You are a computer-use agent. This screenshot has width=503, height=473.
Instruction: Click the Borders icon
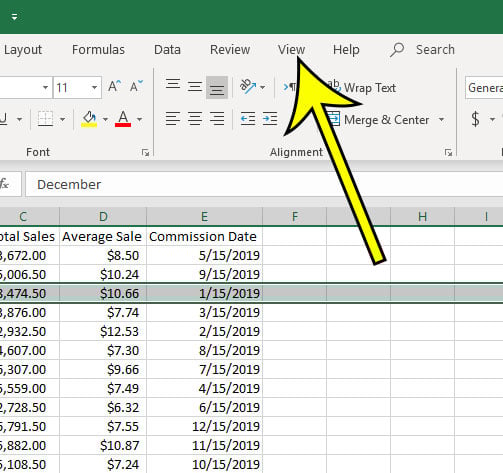pyautogui.click(x=45, y=119)
